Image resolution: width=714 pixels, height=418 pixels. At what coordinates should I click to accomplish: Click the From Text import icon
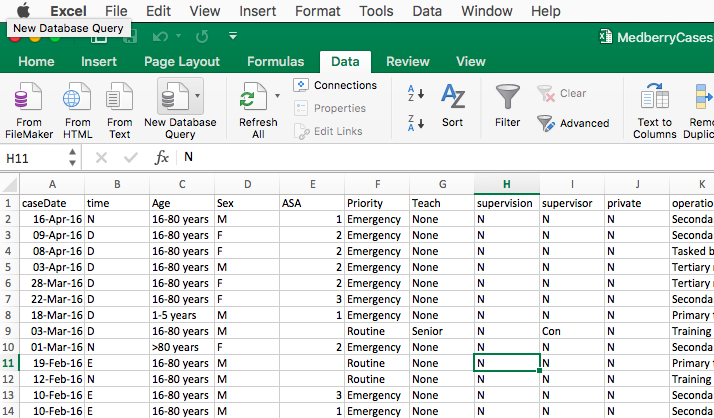[120, 109]
